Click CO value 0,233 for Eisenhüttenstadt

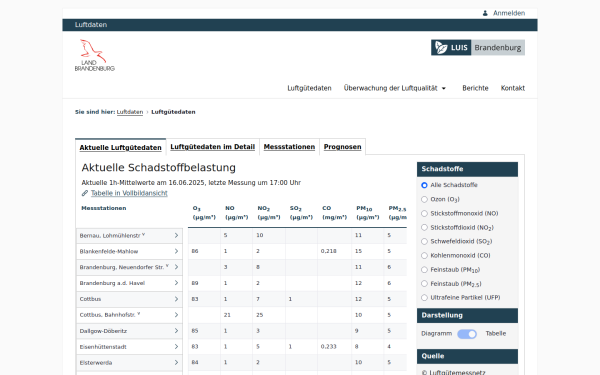click(x=329, y=347)
